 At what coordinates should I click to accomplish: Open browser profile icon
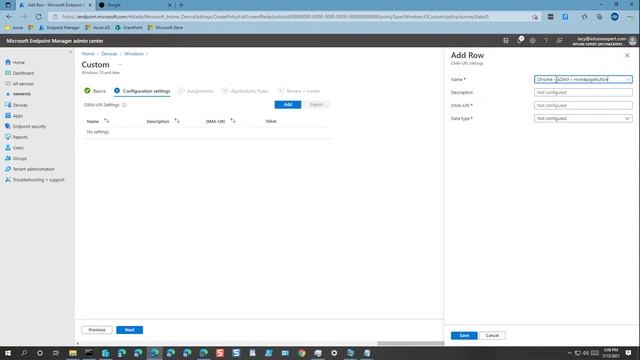click(x=614, y=17)
